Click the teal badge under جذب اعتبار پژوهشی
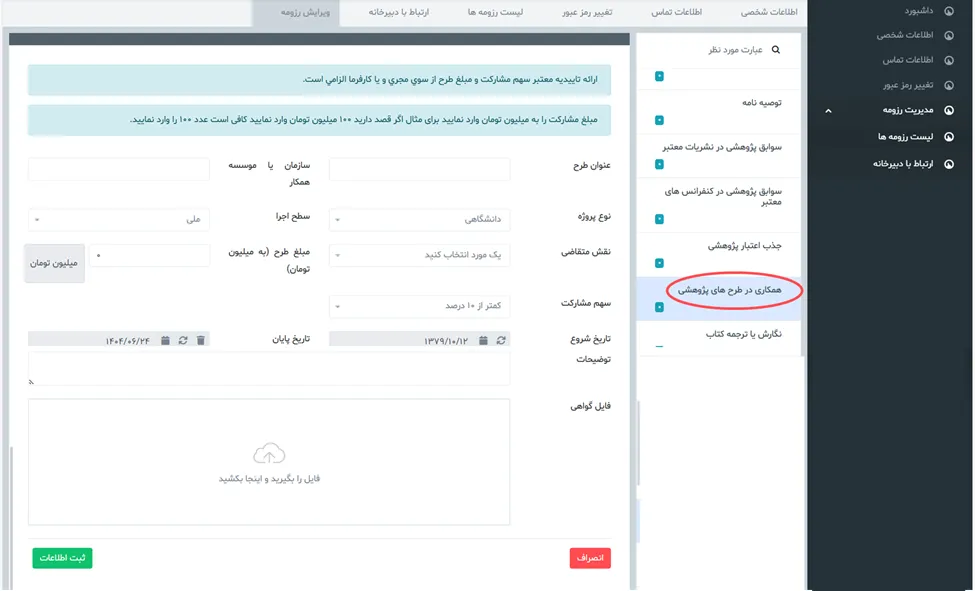The width and height of the screenshot is (975, 591). [x=659, y=263]
